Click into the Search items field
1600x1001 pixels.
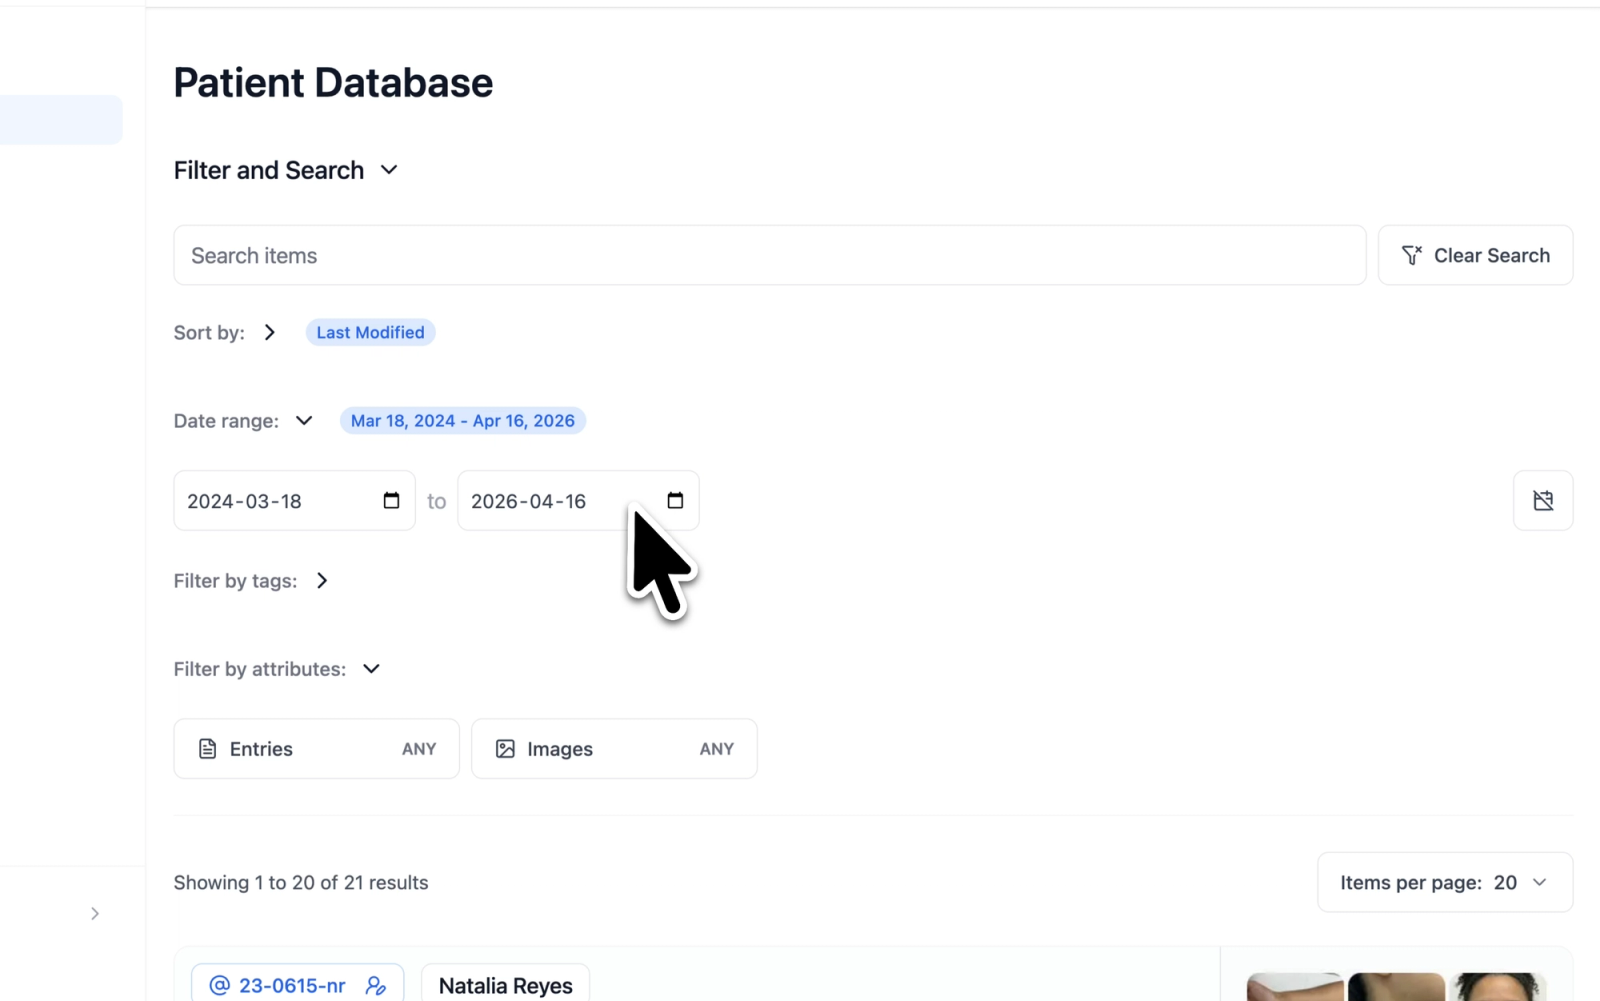coord(770,255)
